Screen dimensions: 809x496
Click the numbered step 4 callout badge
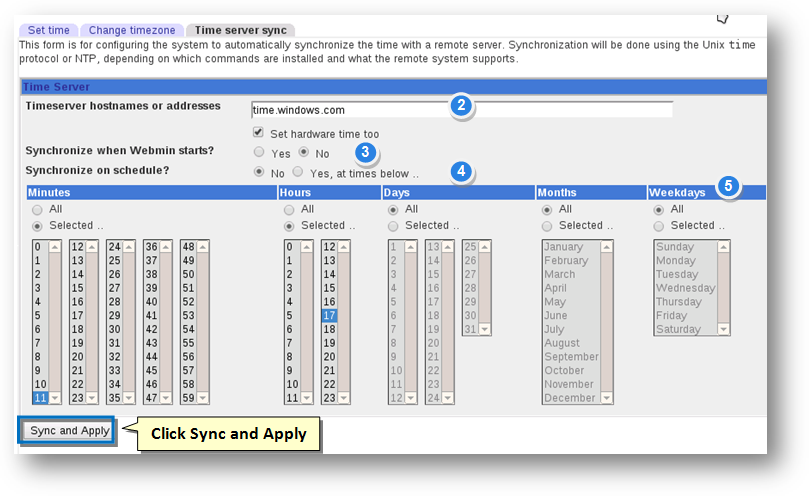(461, 171)
